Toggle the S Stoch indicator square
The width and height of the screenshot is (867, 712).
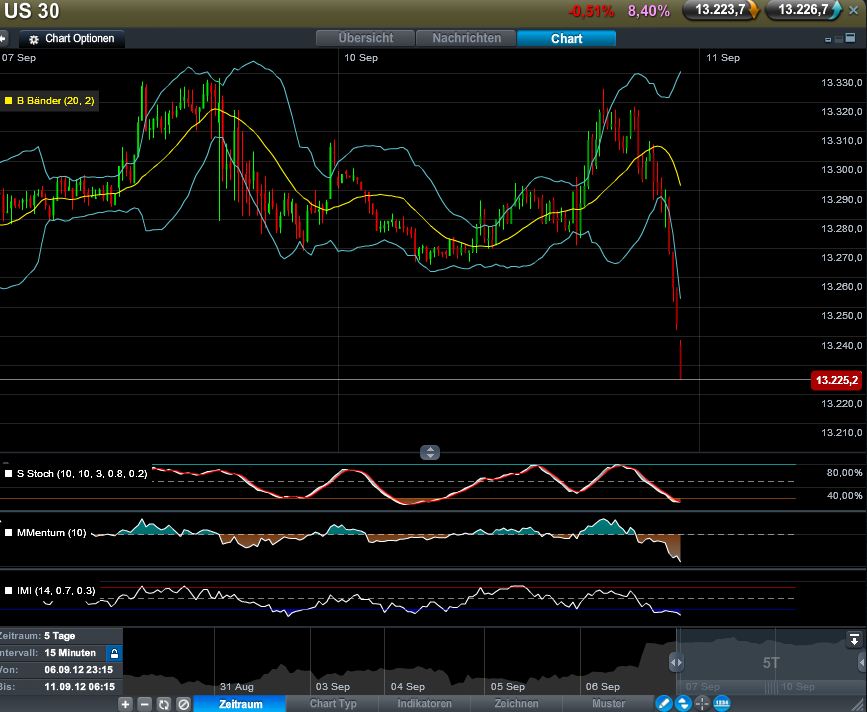coord(9,473)
